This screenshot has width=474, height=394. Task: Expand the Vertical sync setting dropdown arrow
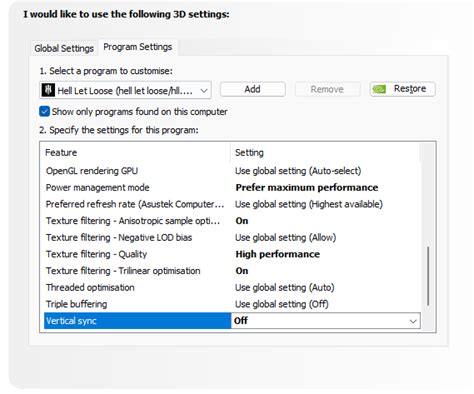413,321
